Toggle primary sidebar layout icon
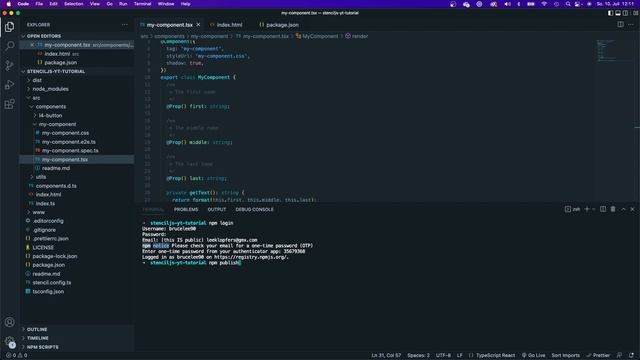Screen dimensions: 640x360 [610, 13]
